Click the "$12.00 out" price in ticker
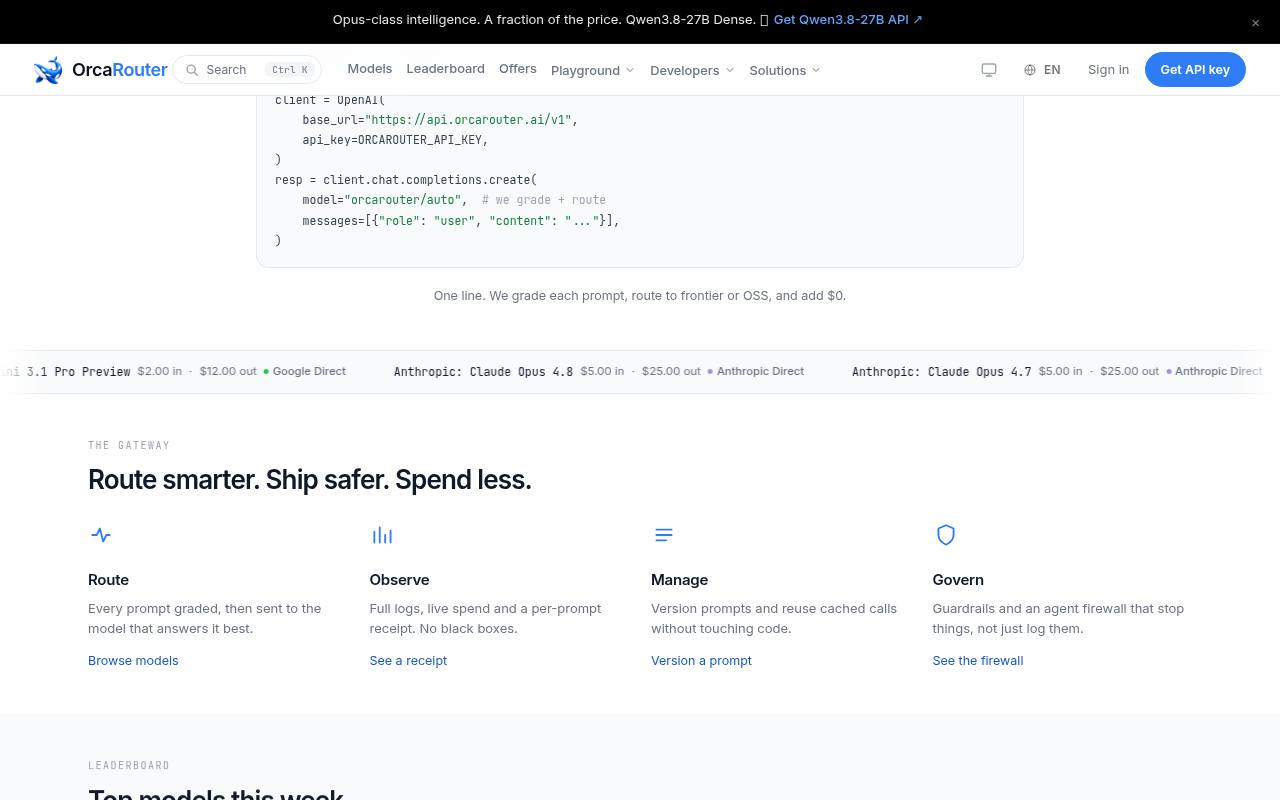Screen dimensions: 1280x800 228,371
